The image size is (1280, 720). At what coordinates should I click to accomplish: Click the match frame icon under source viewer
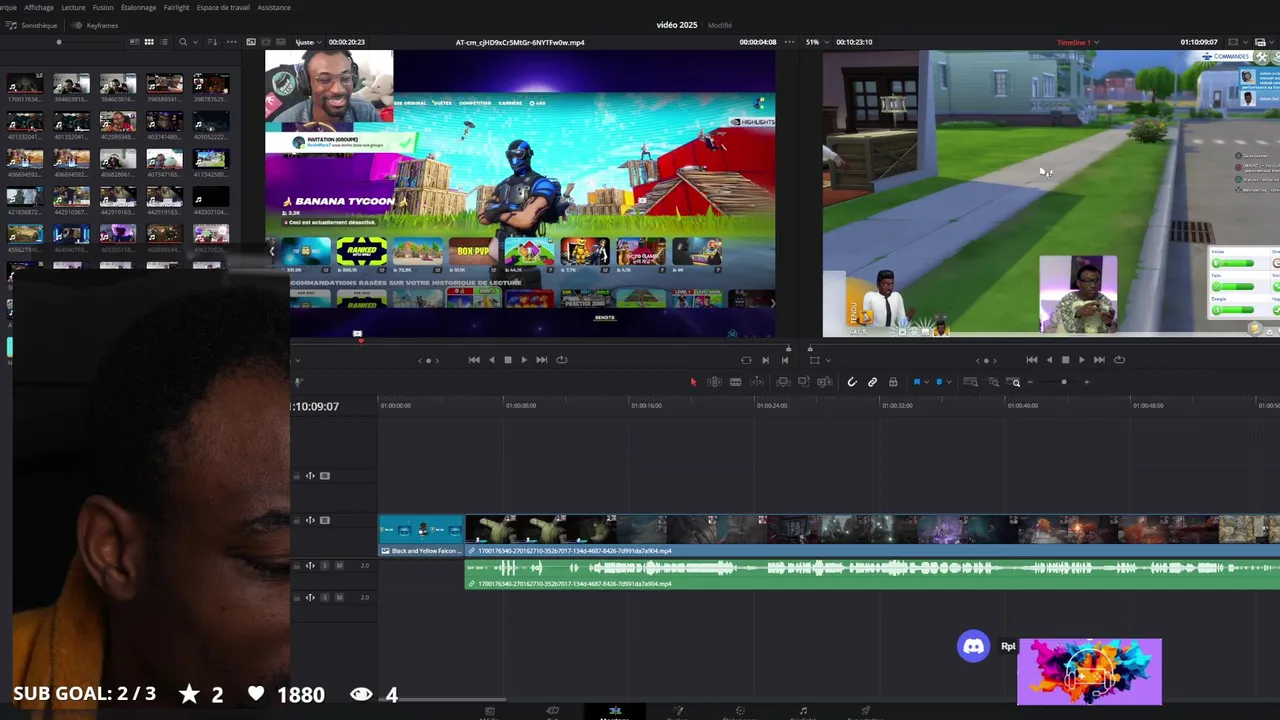pyautogui.click(x=746, y=360)
